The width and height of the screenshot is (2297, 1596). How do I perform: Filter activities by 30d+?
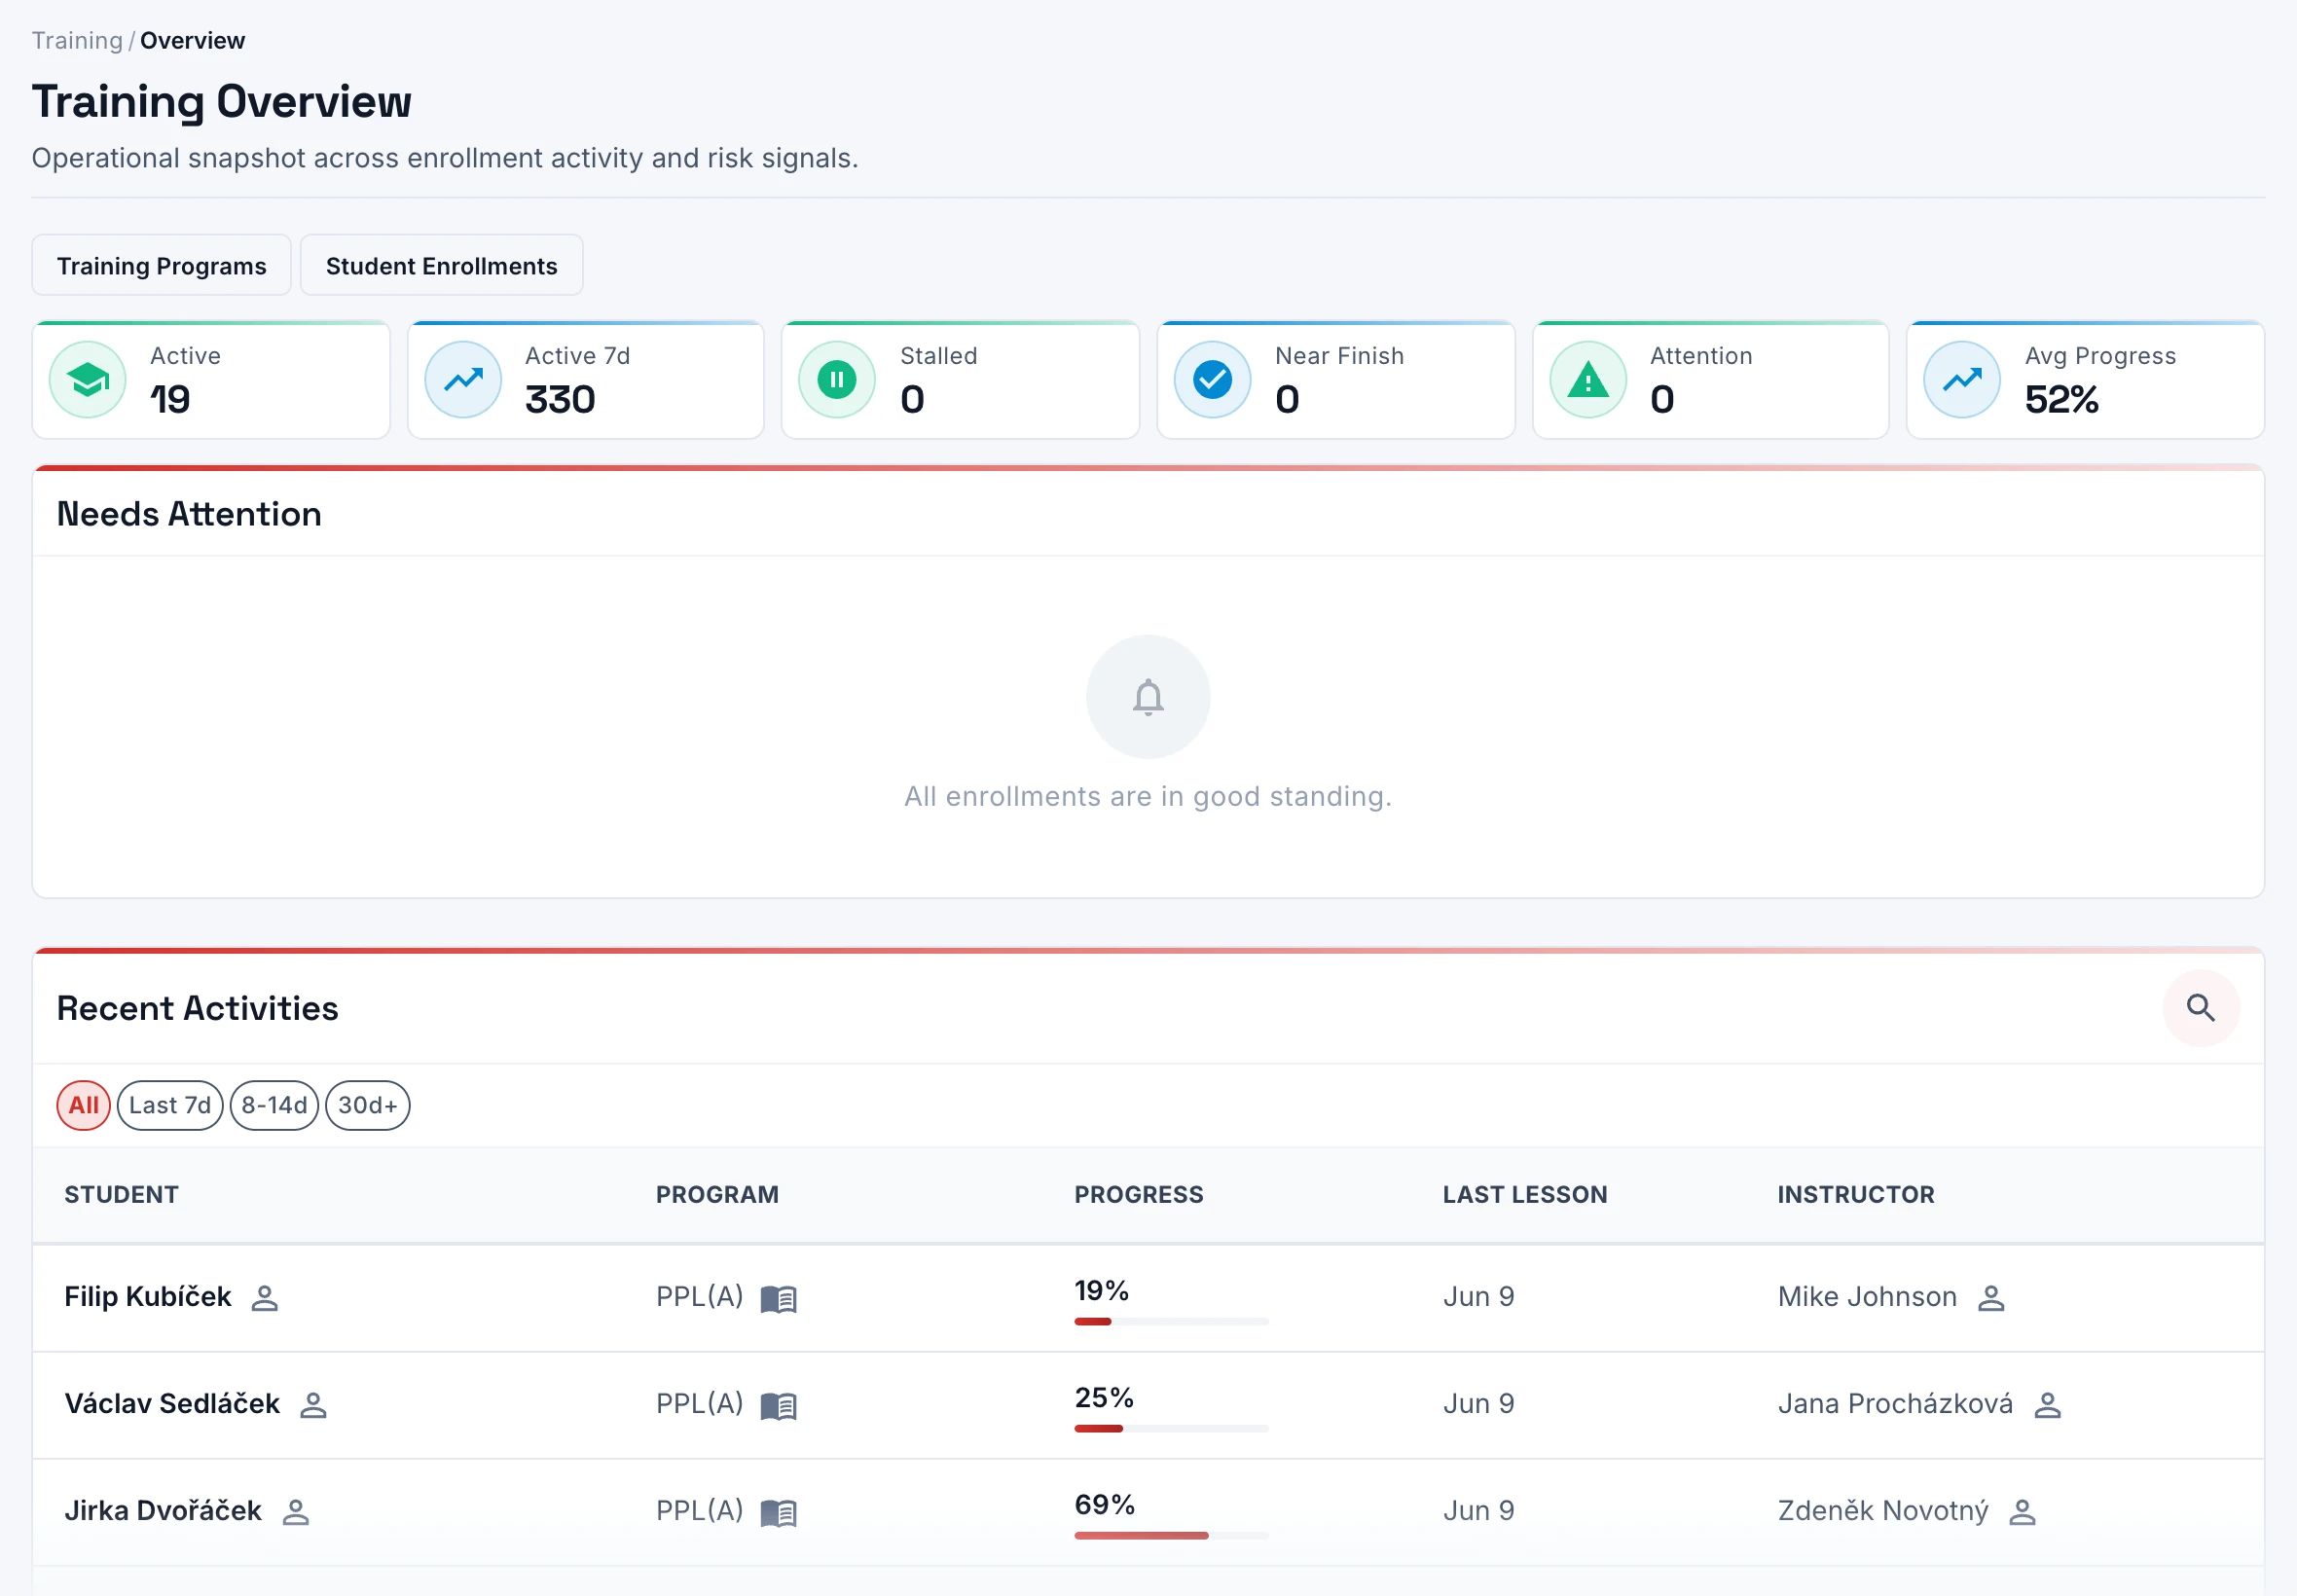click(367, 1105)
